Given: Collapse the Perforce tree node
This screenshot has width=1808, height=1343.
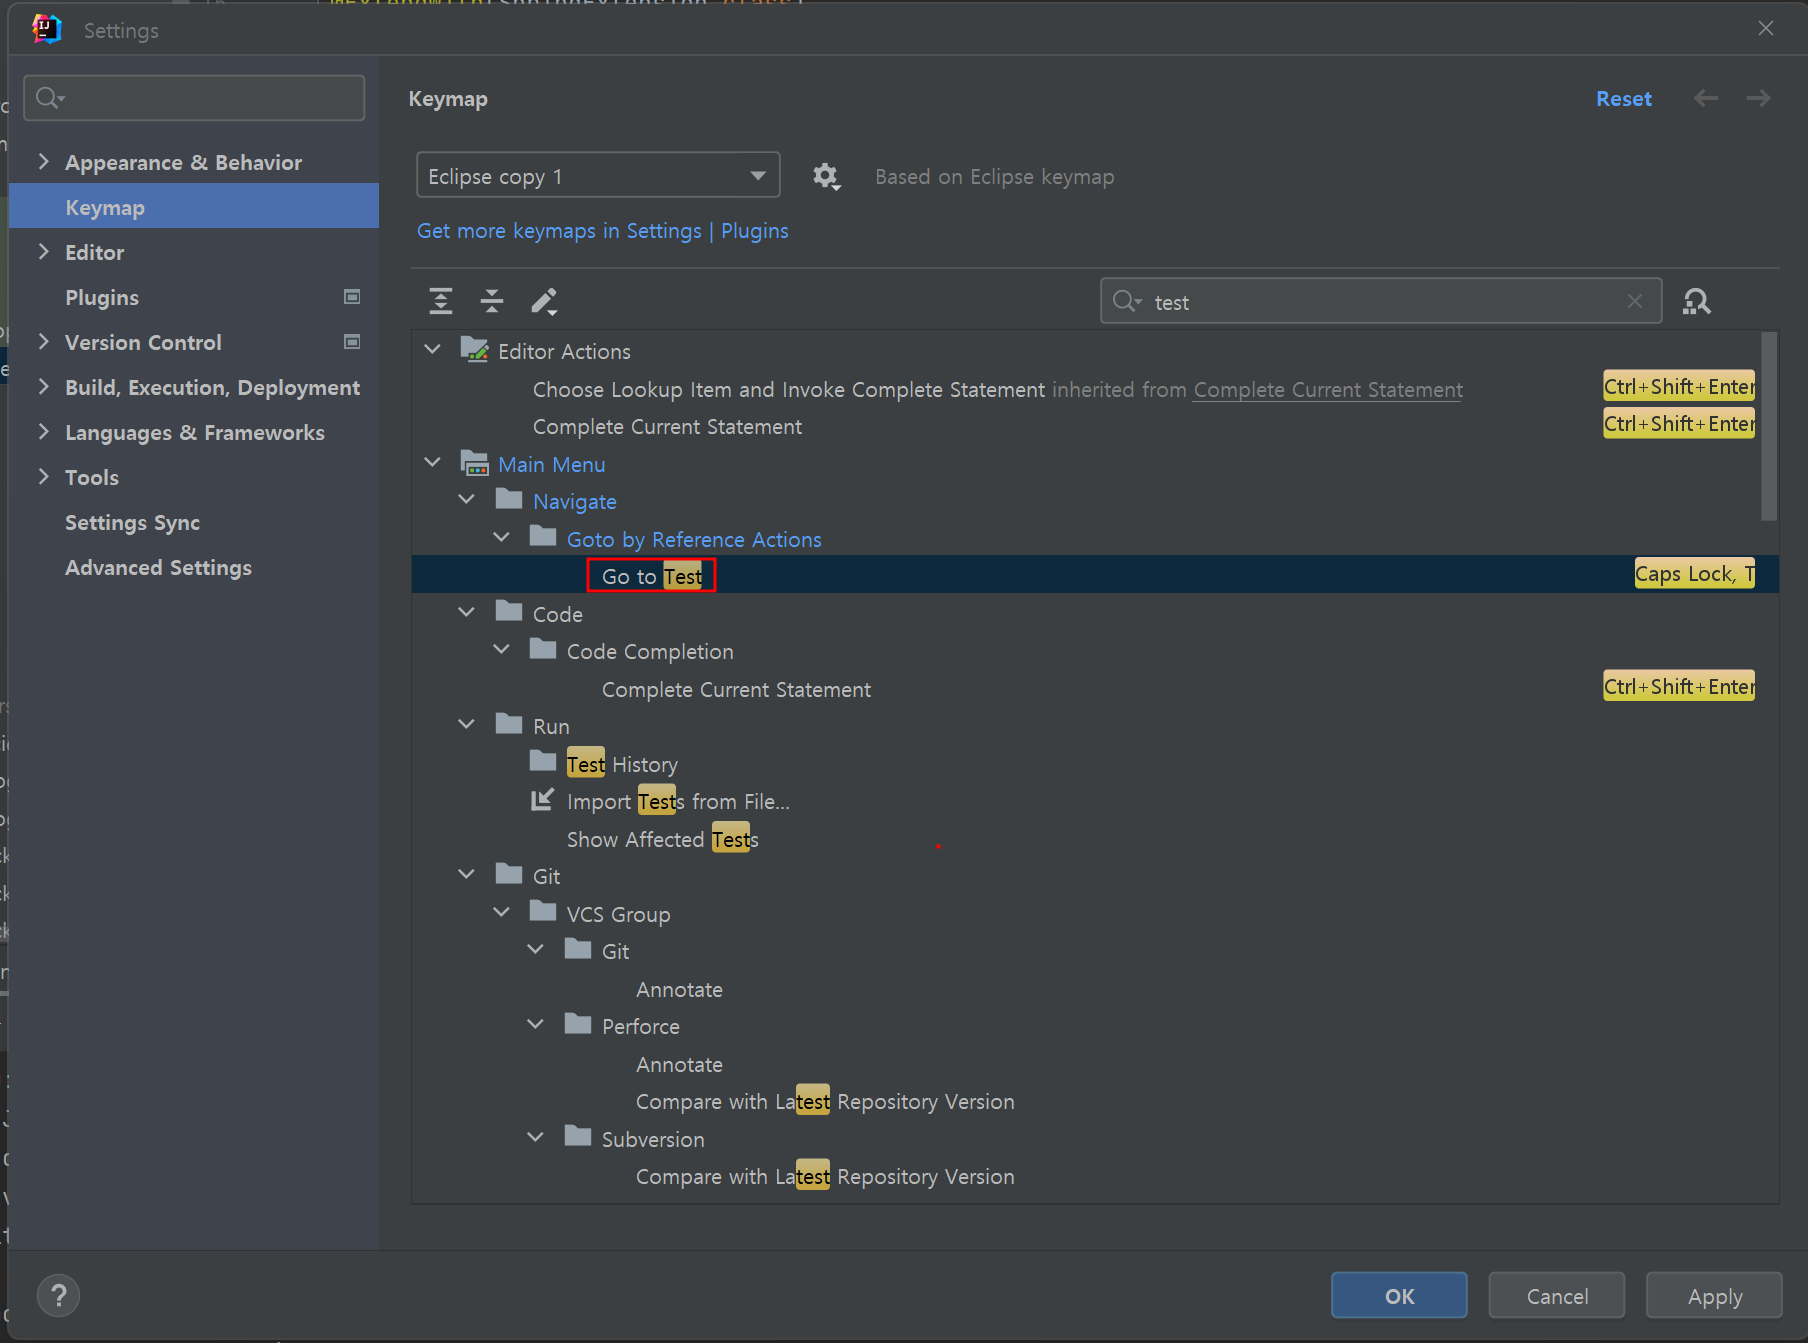Looking at the screenshot, I should click(x=535, y=1024).
